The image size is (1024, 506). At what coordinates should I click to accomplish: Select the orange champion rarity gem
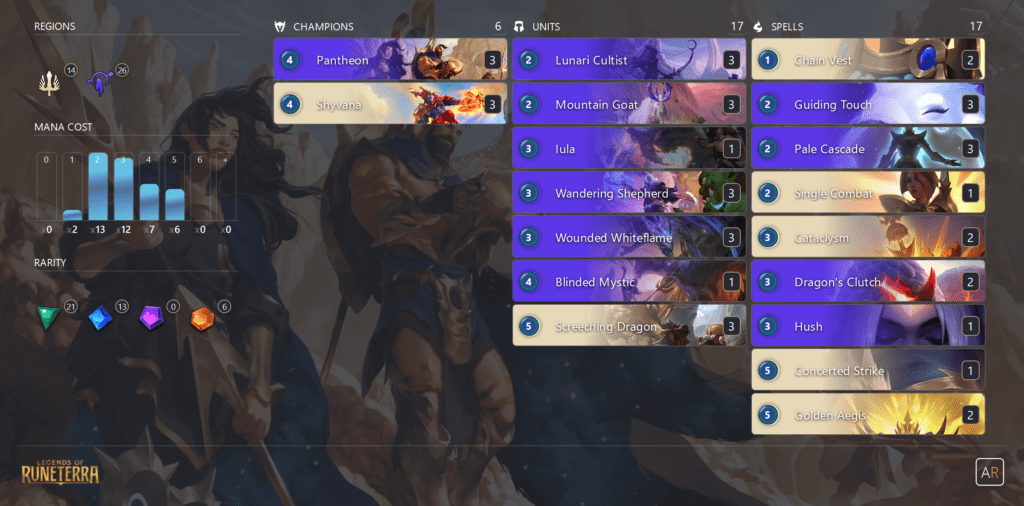tap(202, 318)
